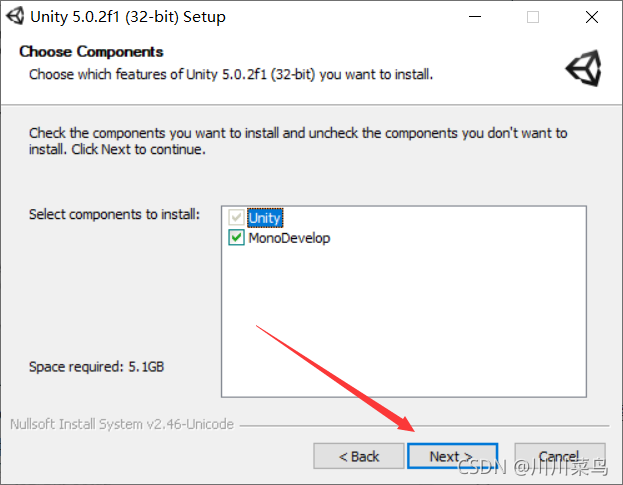This screenshot has width=623, height=485.
Task: Click the grayed-out Unity component checkbox
Action: (236, 217)
